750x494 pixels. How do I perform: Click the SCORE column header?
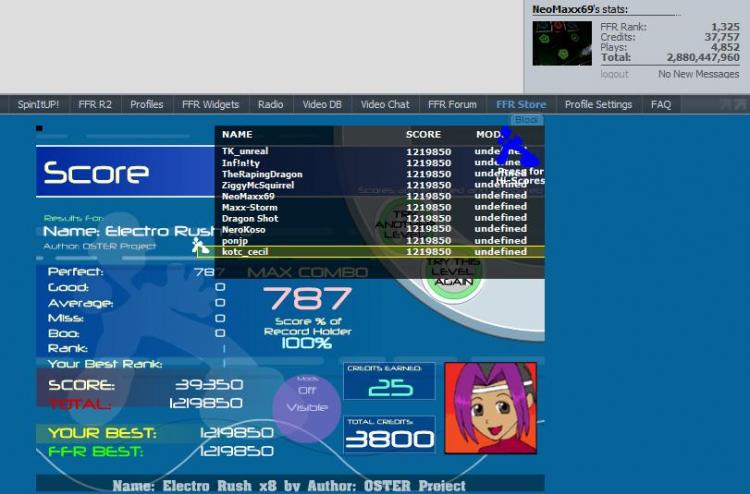point(423,134)
